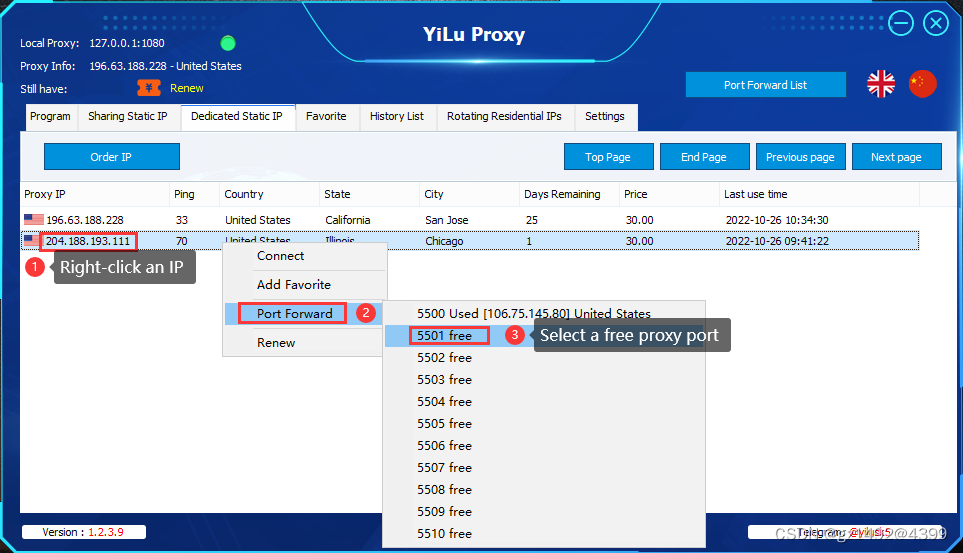Screen dimensions: 963x553
Task: Open the Port Forward submenu
Action: pyautogui.click(x=294, y=313)
